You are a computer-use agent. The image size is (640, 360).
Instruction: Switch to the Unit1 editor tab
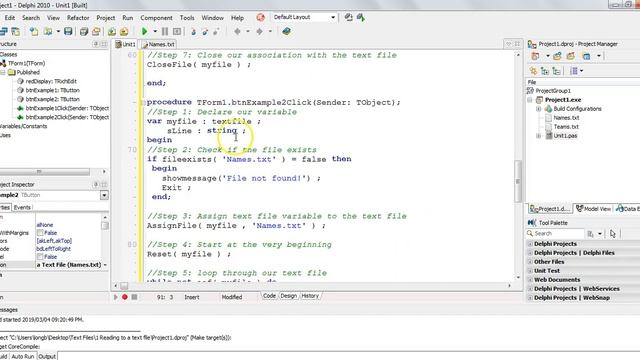[x=125, y=44]
